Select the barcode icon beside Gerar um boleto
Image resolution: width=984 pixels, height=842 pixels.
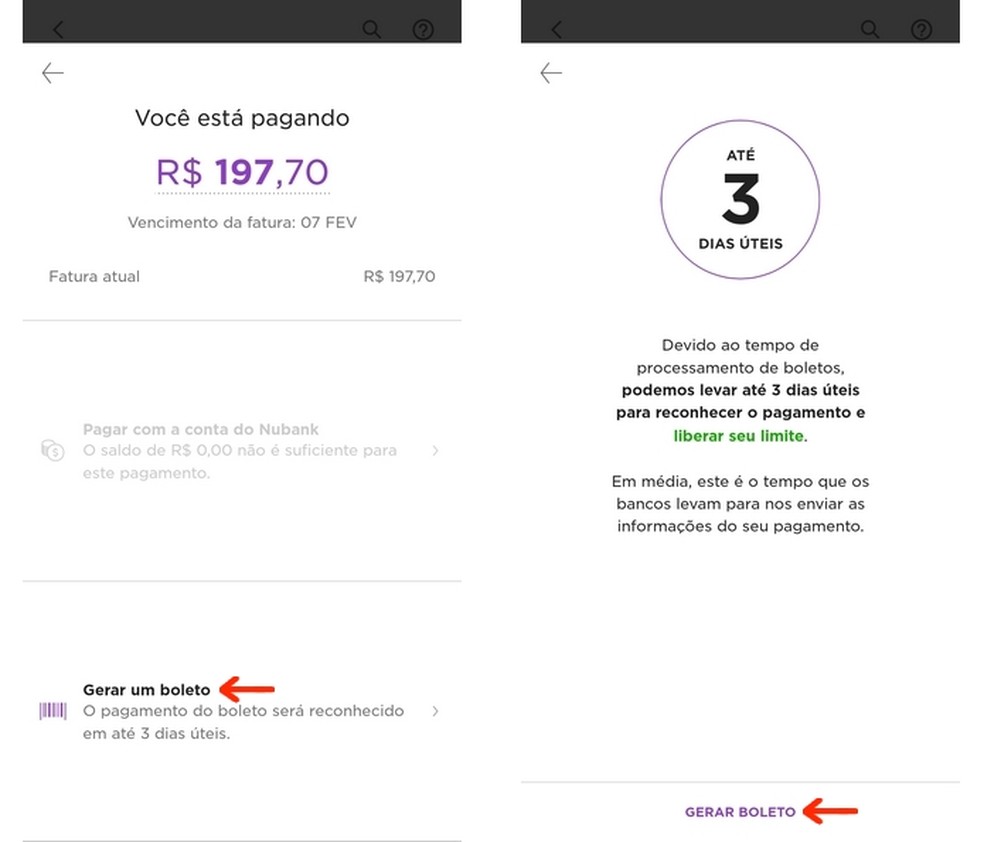pyautogui.click(x=51, y=711)
